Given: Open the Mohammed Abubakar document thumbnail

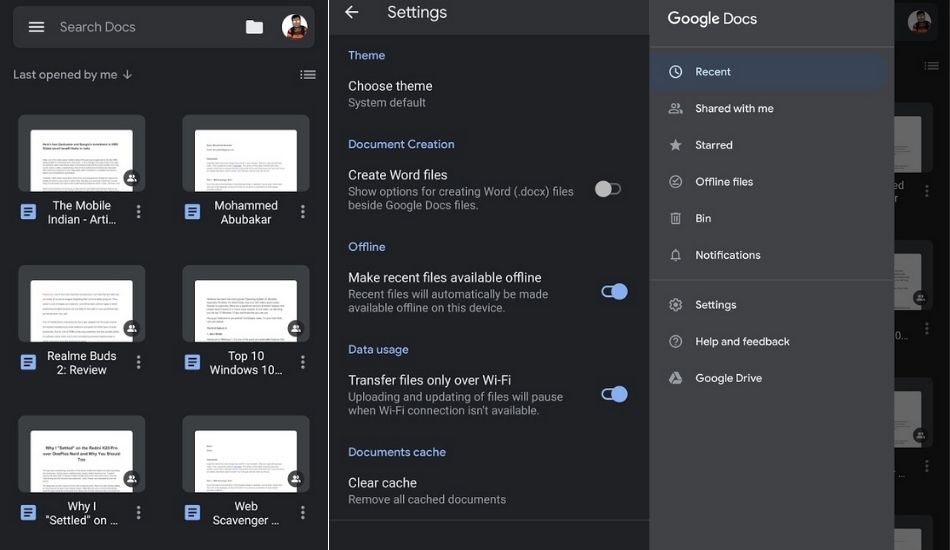Looking at the screenshot, I should pyautogui.click(x=246, y=153).
